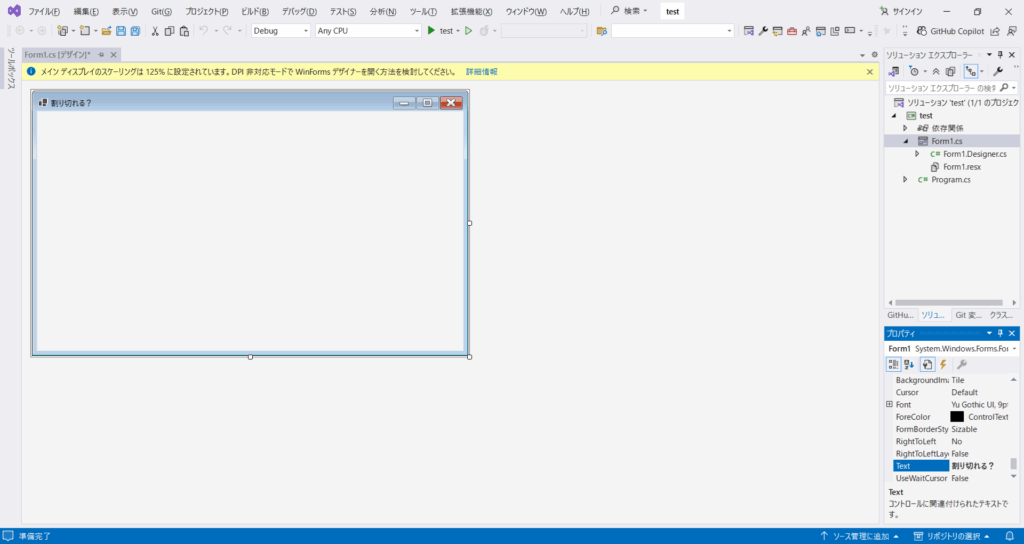Click the Cut scissors icon
This screenshot has width=1024, height=544.
[x=155, y=31]
